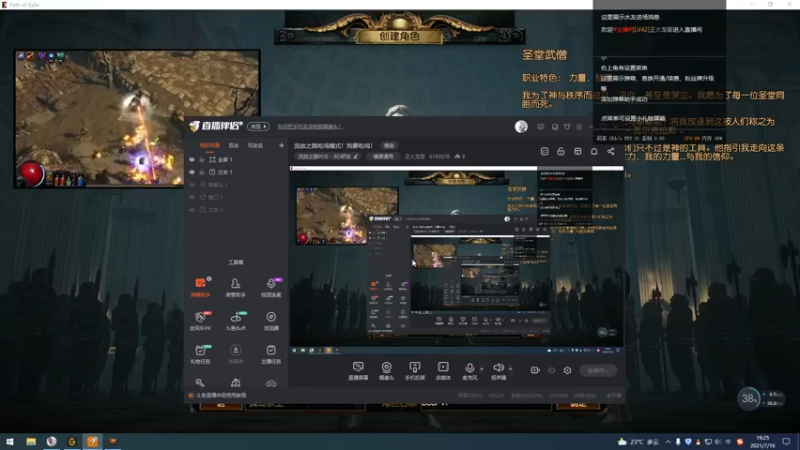Viewport: 800px width, 450px height.
Task: Click the record video camera icon
Action: 535,370
